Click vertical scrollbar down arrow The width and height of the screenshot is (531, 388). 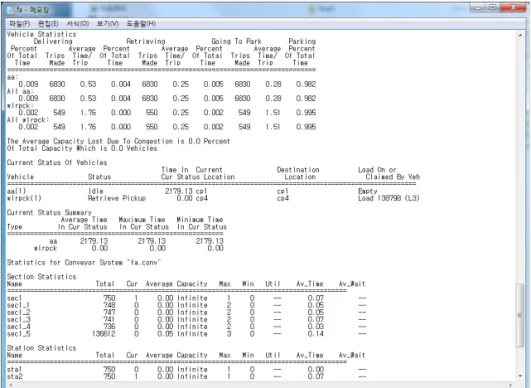click(x=520, y=376)
